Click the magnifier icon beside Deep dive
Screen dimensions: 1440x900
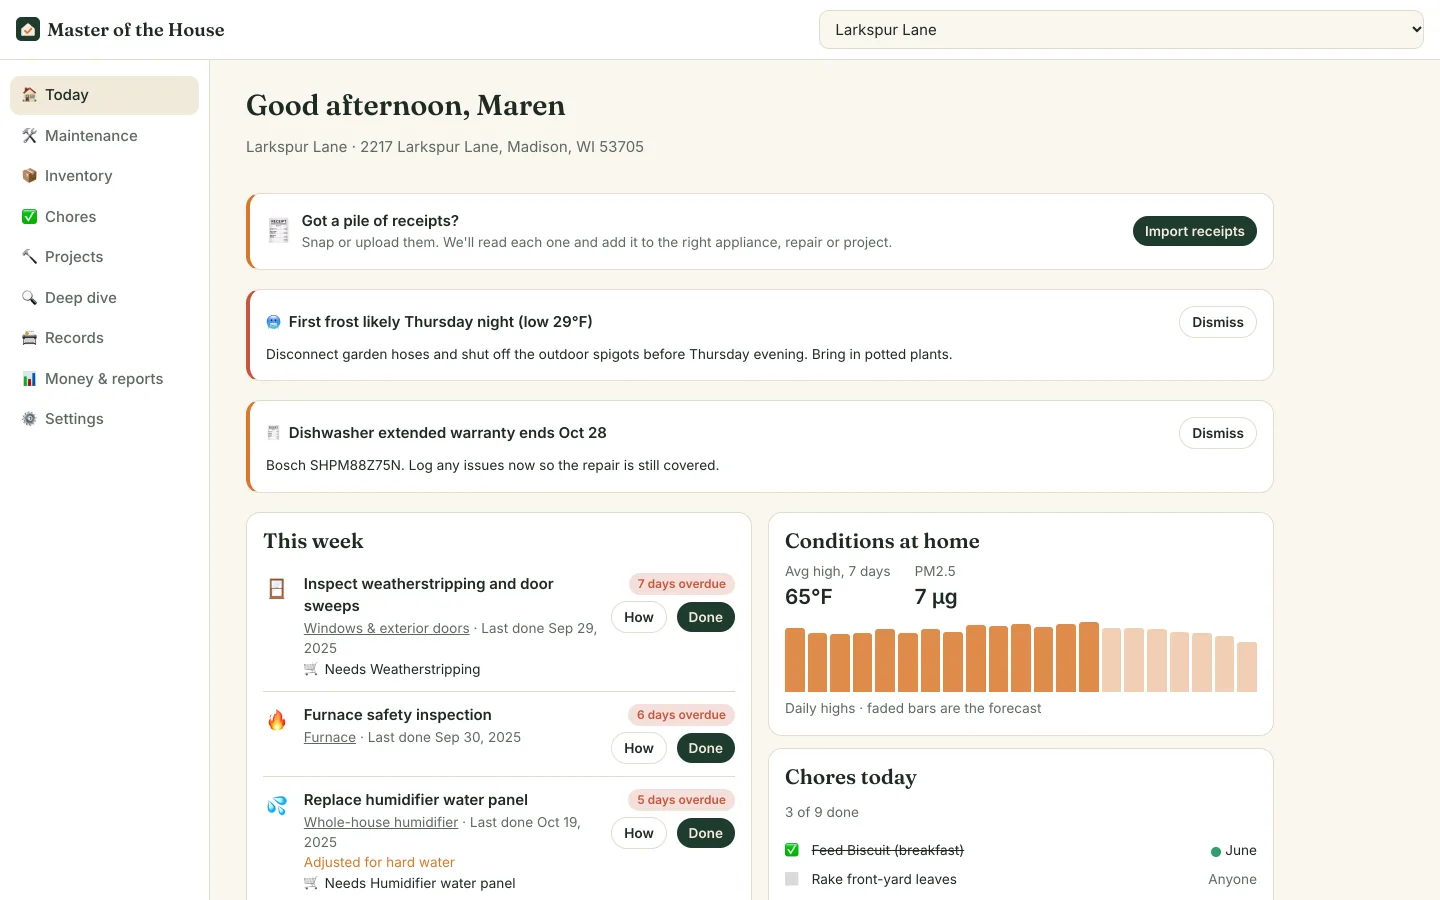(30, 298)
